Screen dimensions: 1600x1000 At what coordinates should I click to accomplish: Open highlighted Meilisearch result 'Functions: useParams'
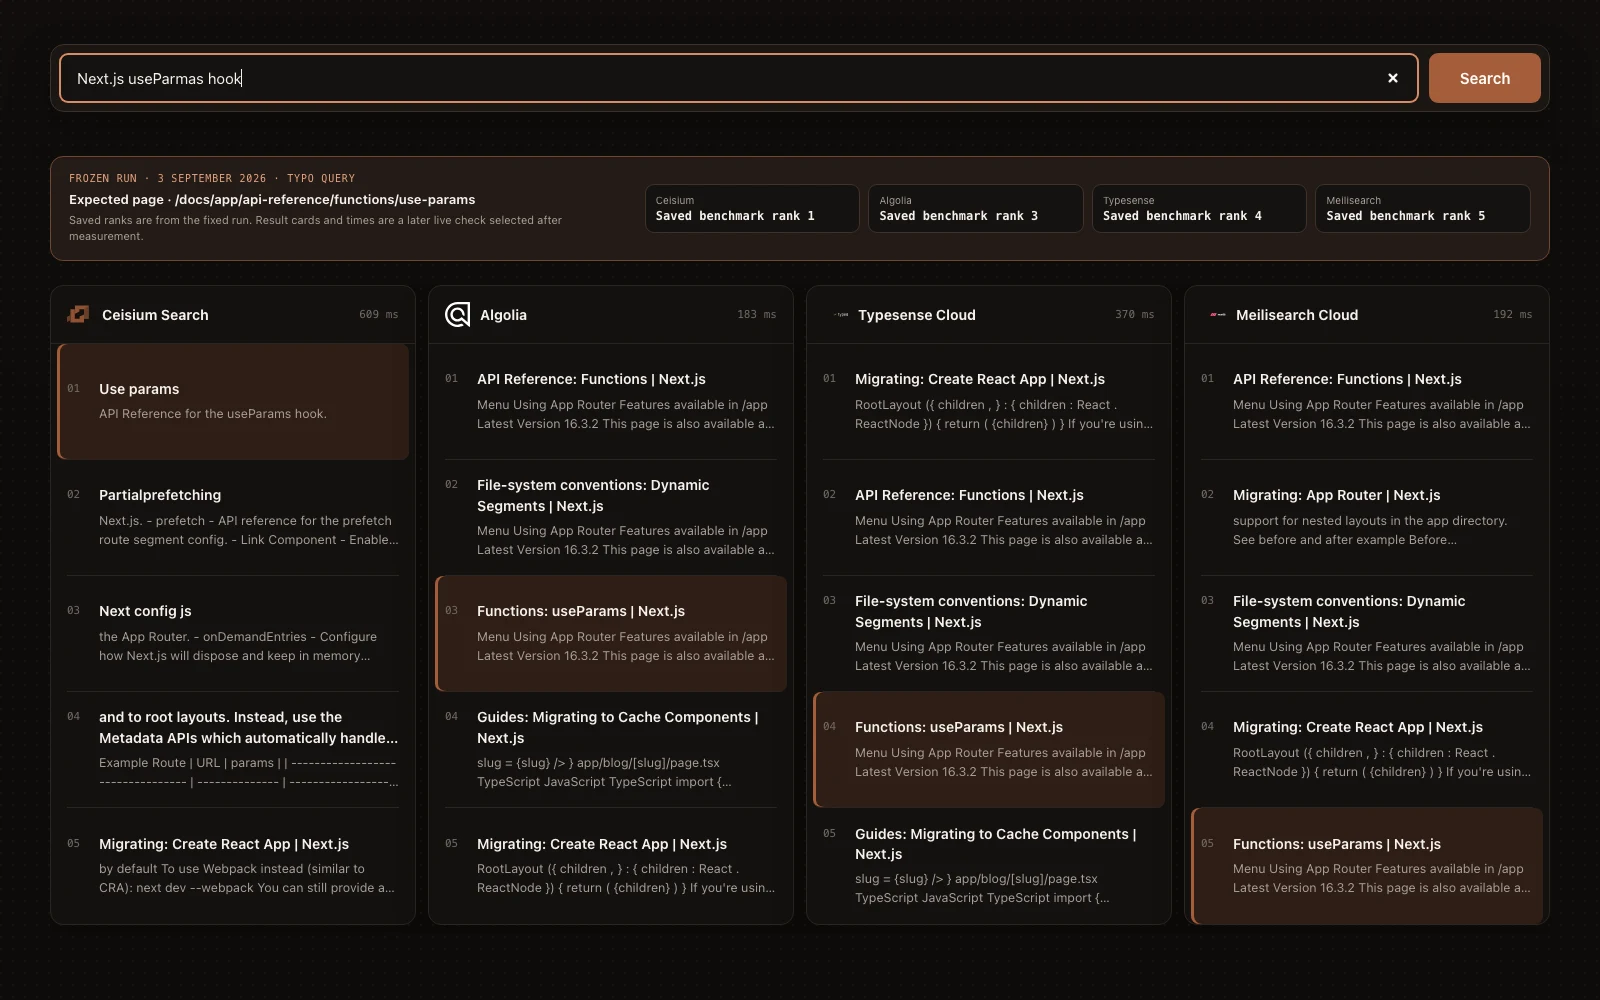[1367, 865]
